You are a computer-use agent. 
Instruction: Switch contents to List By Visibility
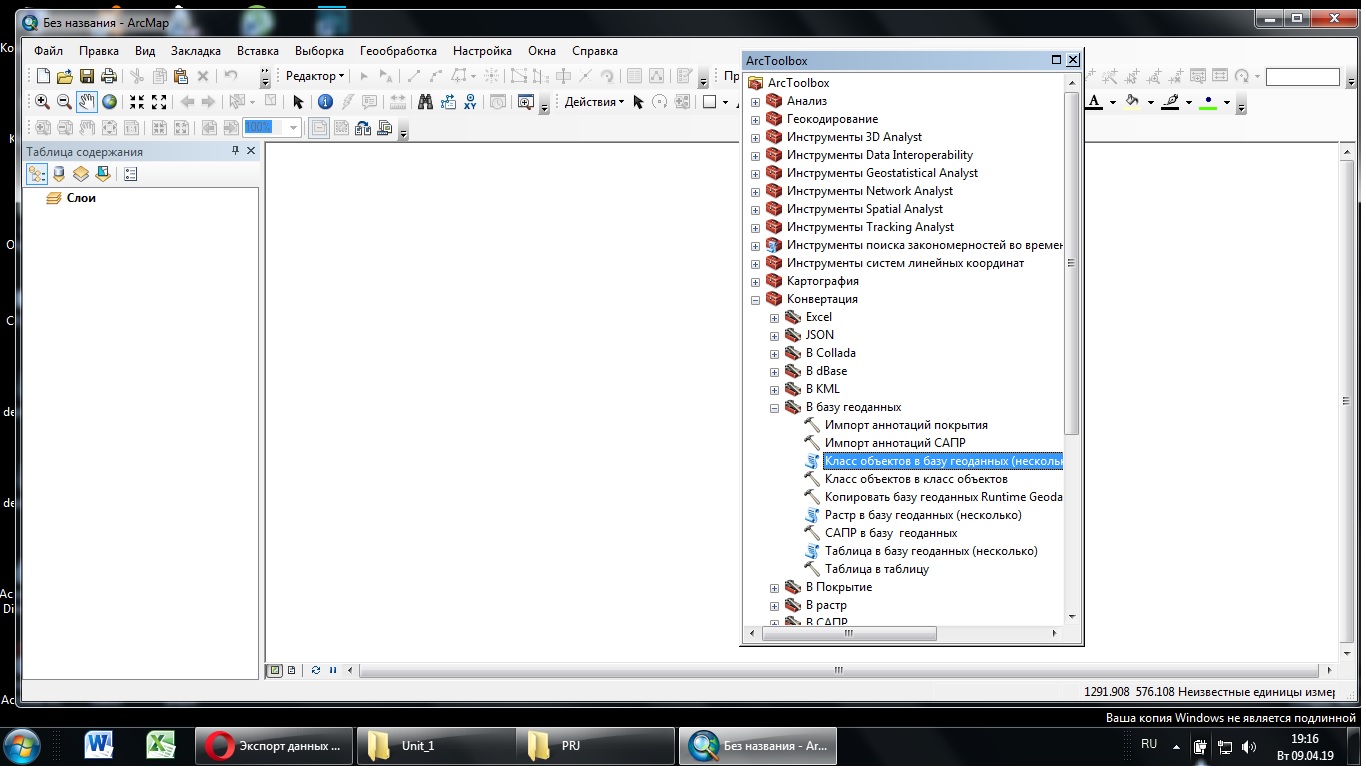coord(81,174)
